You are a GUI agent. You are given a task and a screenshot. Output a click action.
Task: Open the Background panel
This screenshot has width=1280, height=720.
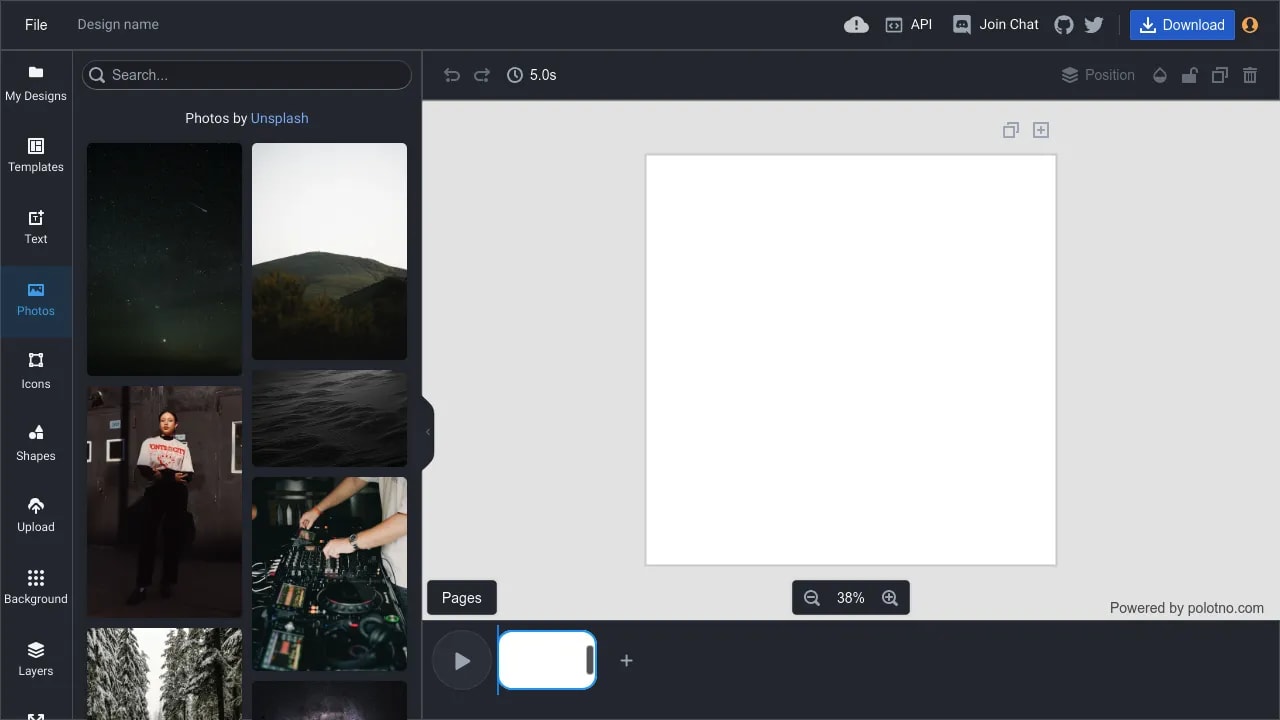click(x=36, y=586)
